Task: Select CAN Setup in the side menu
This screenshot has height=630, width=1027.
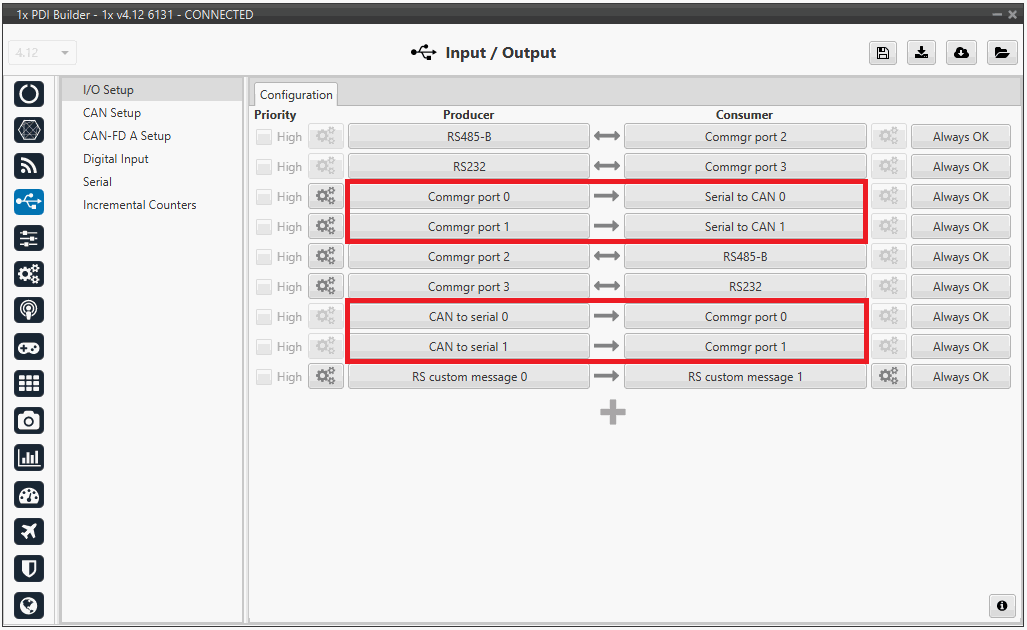Action: click(x=112, y=113)
